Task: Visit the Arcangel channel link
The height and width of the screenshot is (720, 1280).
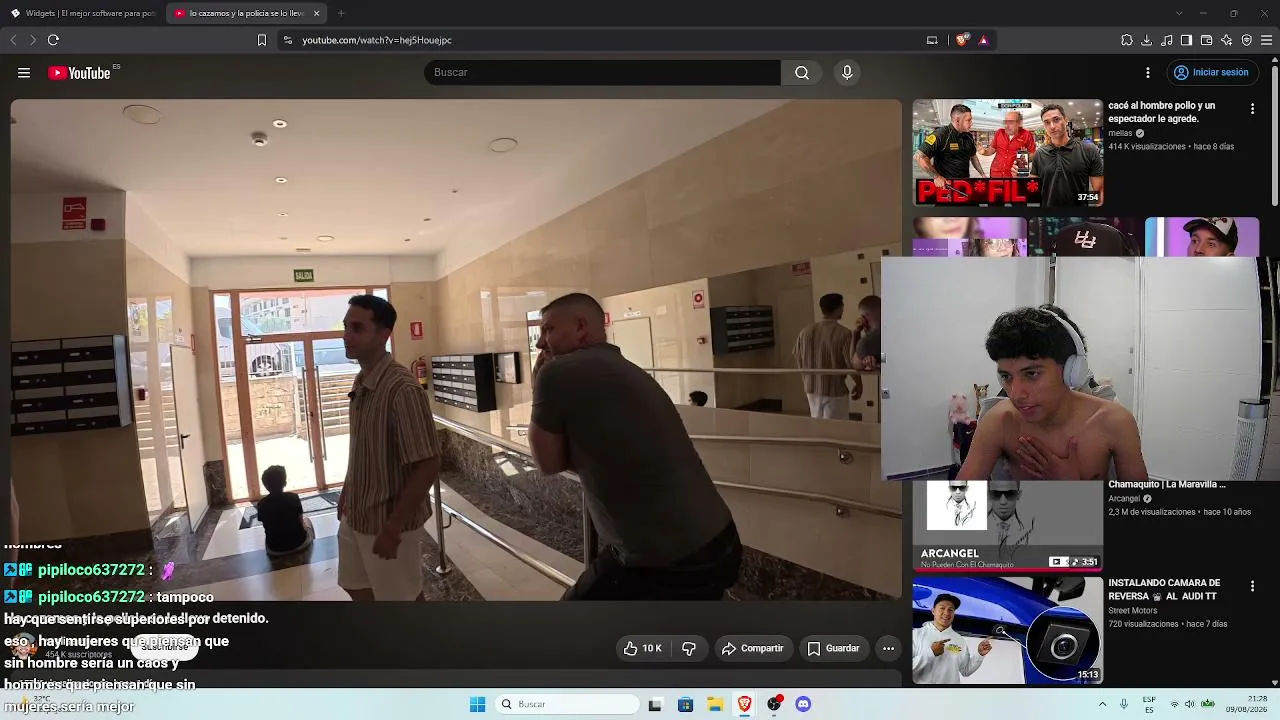Action: click(1124, 499)
